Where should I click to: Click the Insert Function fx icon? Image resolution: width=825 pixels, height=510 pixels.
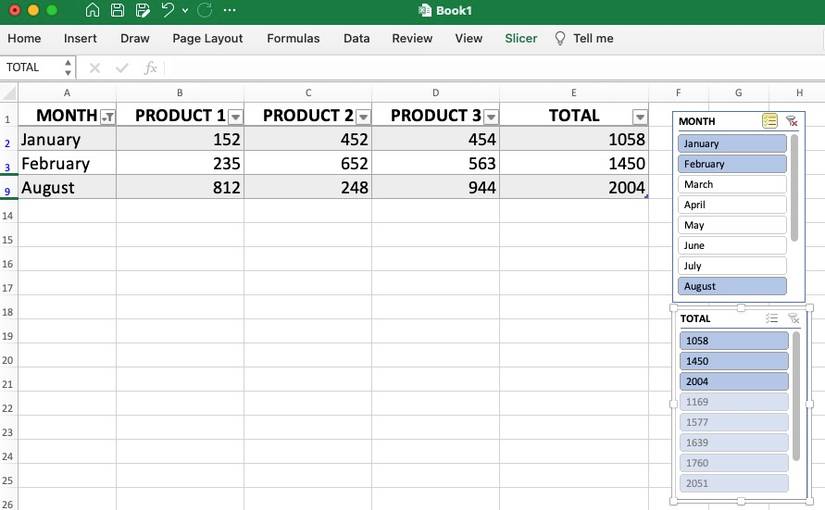click(x=150, y=68)
